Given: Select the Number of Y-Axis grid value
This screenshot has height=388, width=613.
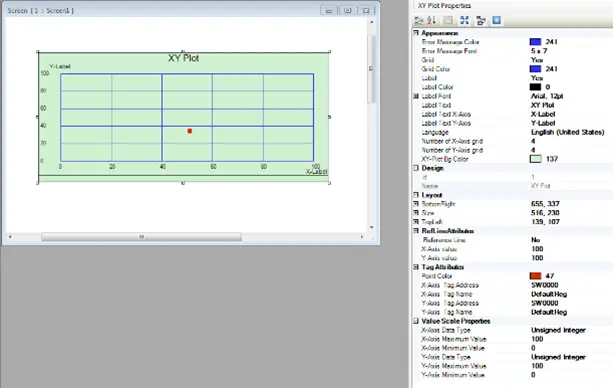Looking at the screenshot, I should [x=533, y=150].
